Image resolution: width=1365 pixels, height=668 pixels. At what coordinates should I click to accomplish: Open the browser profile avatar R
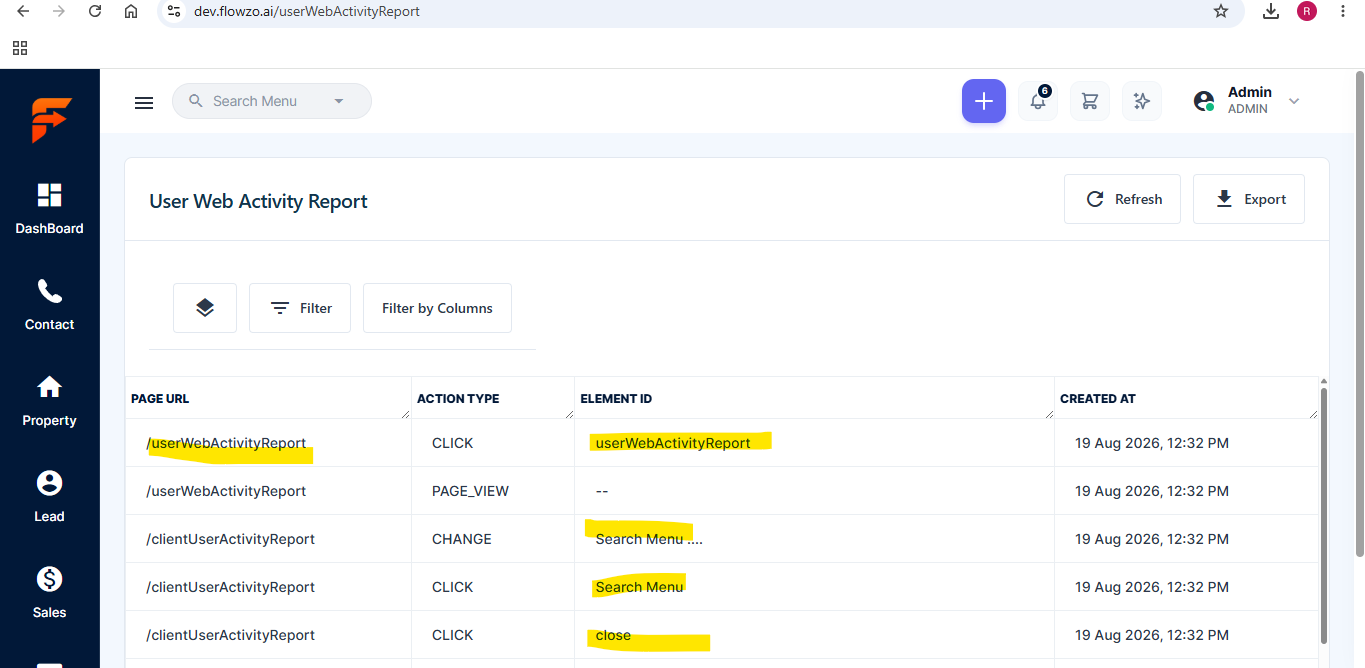point(1306,11)
